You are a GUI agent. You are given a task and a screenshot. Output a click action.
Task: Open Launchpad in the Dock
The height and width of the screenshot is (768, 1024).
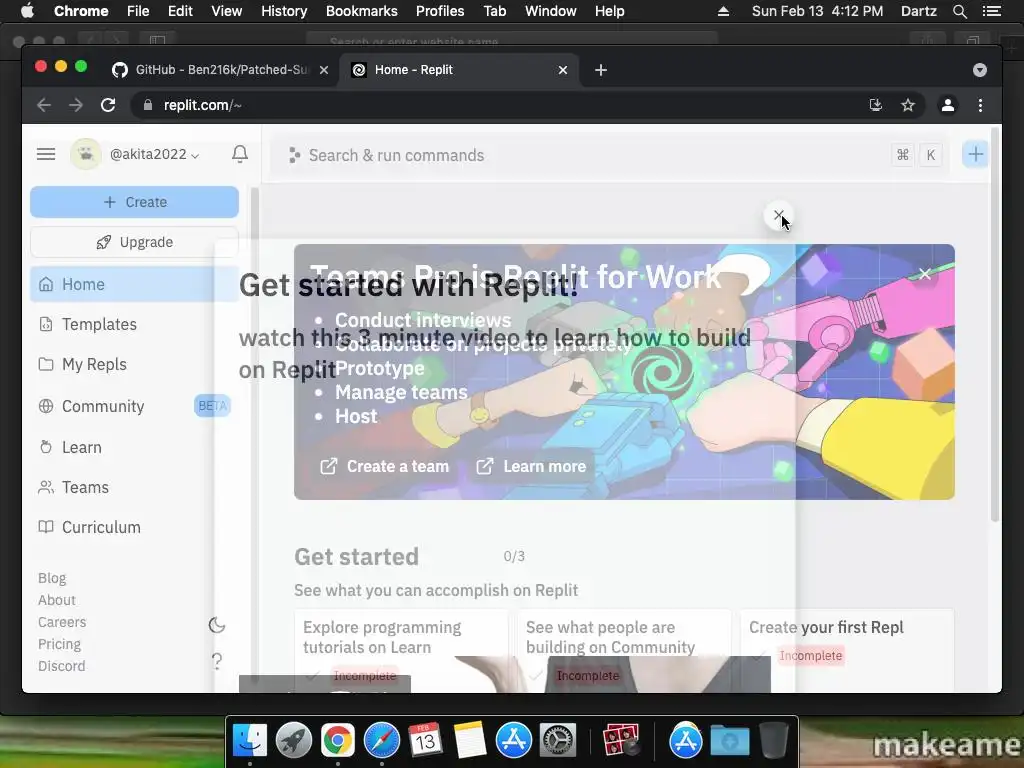click(x=294, y=741)
